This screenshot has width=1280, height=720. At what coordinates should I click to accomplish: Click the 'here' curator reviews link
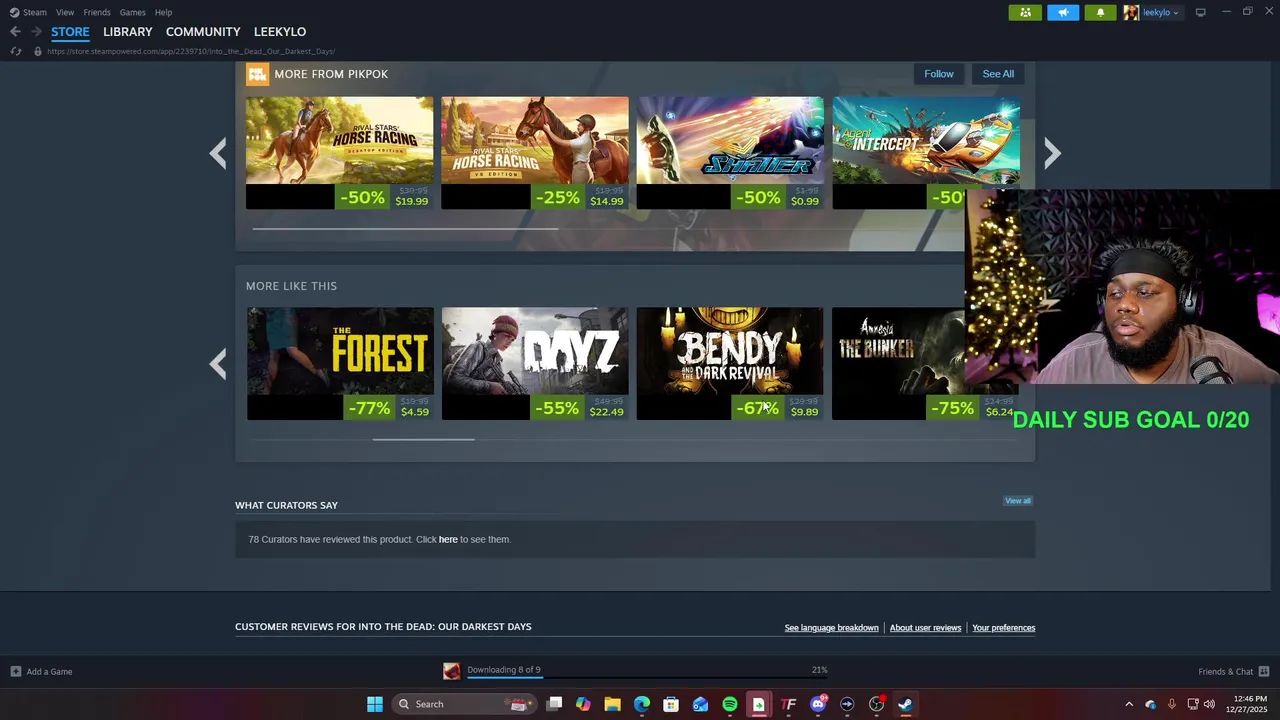click(448, 540)
